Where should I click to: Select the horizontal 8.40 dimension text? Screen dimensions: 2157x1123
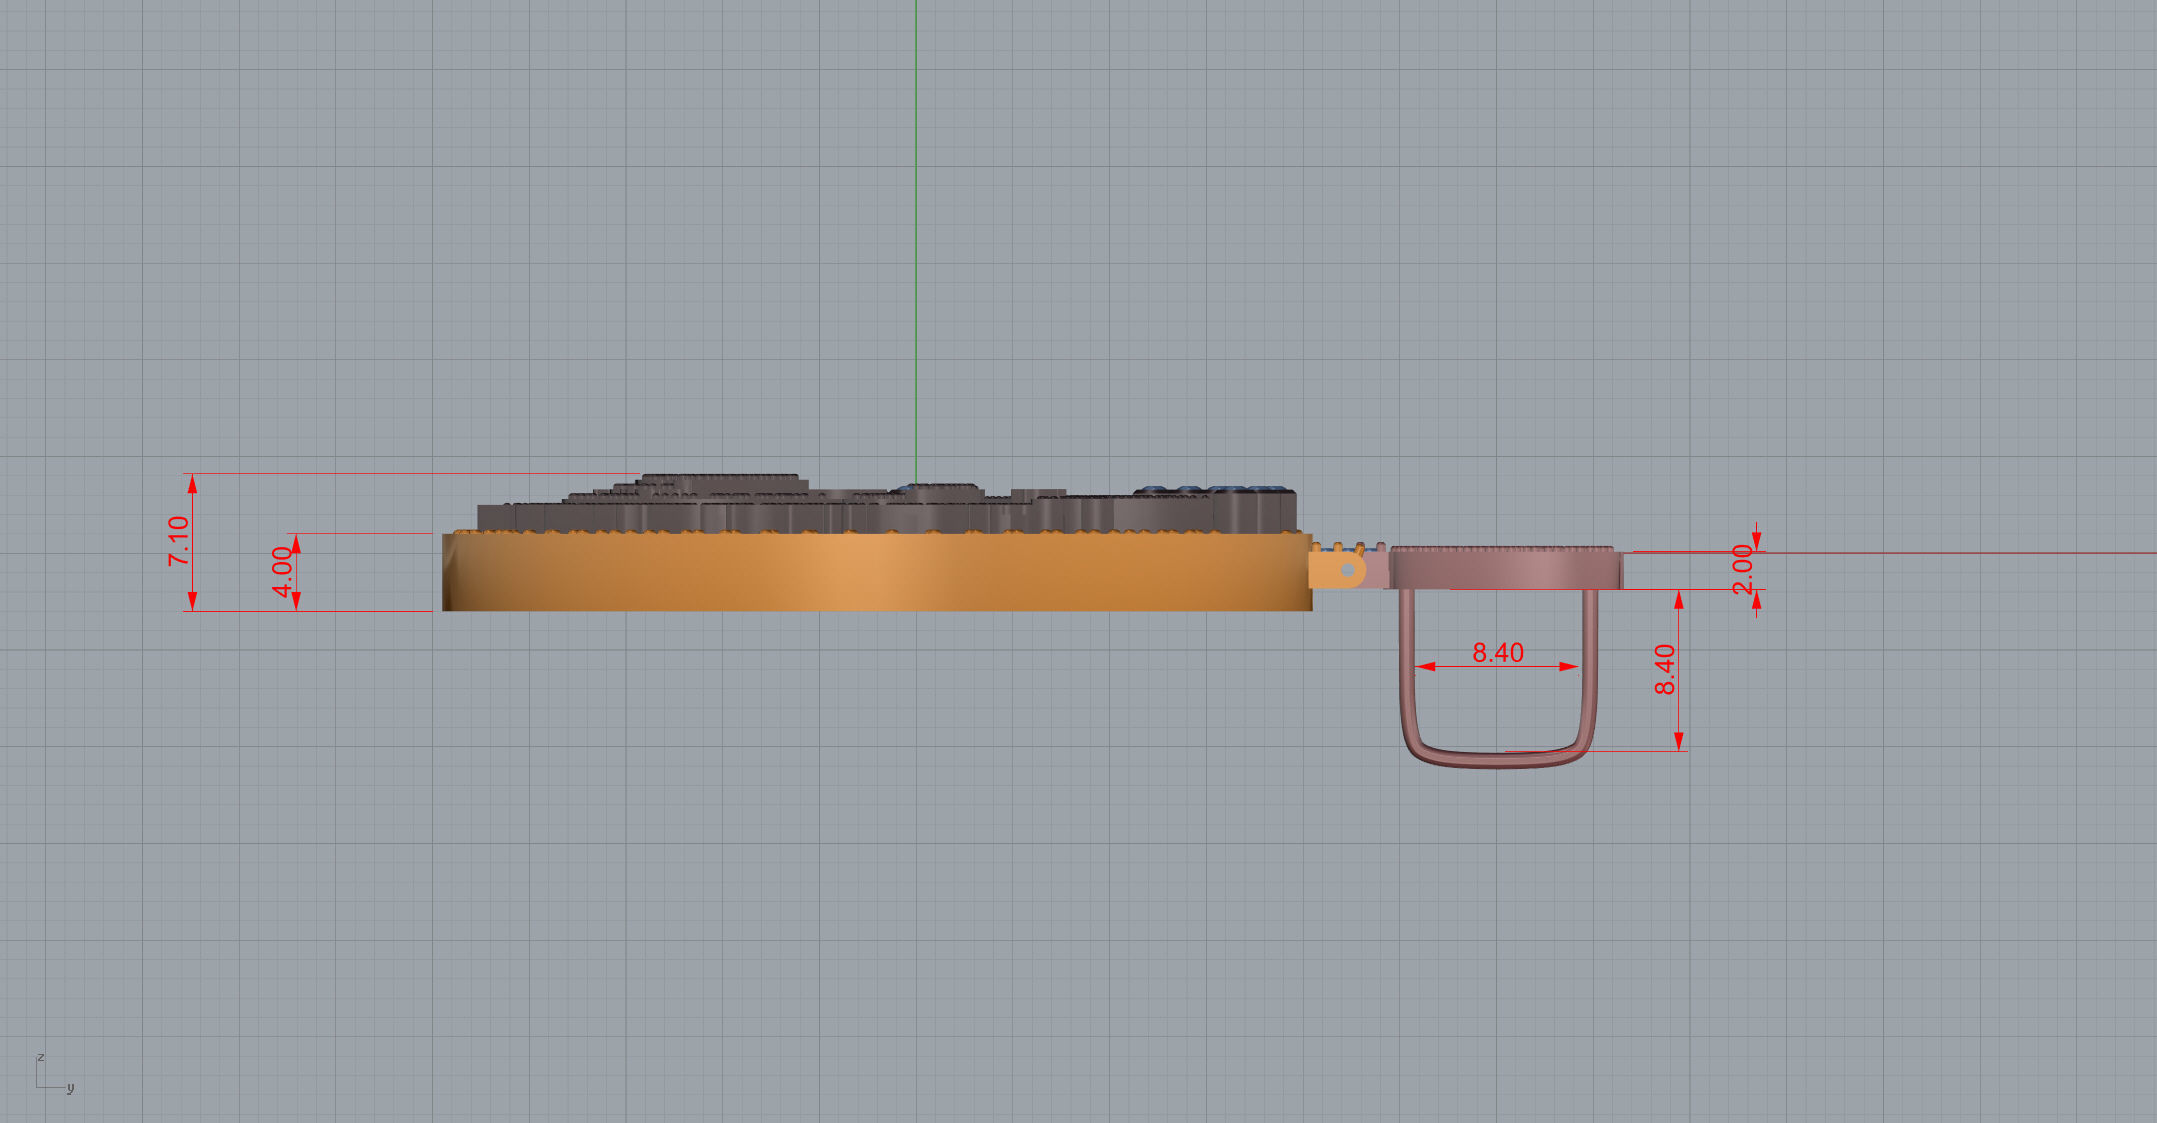click(x=1497, y=653)
